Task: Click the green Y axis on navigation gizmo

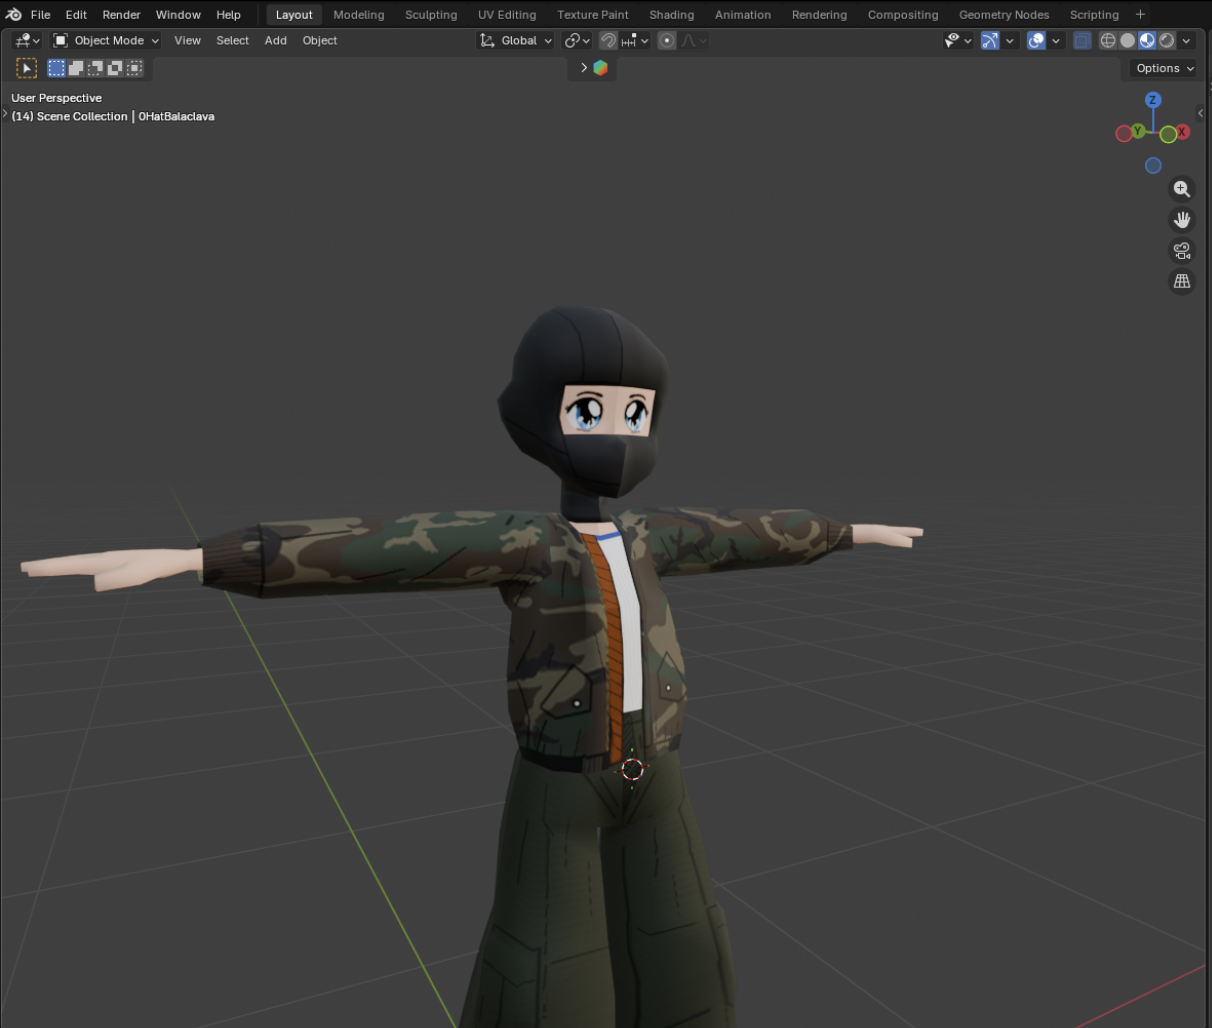Action: coord(1139,130)
